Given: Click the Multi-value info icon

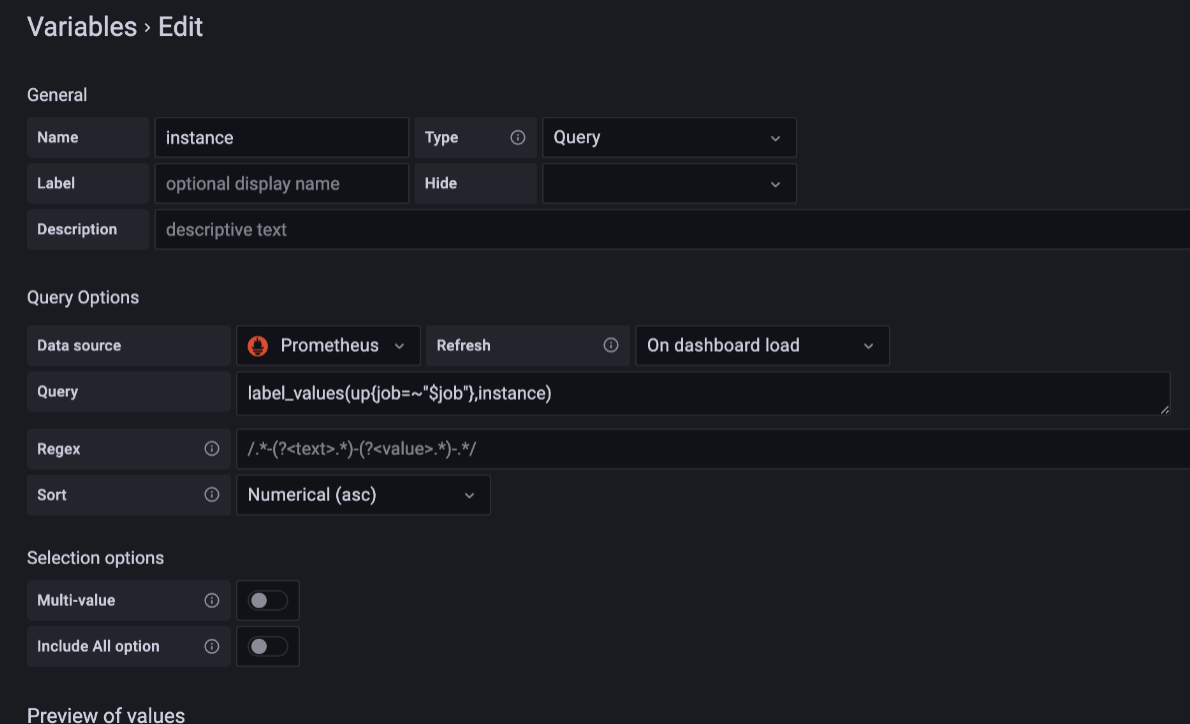Looking at the screenshot, I should [211, 600].
